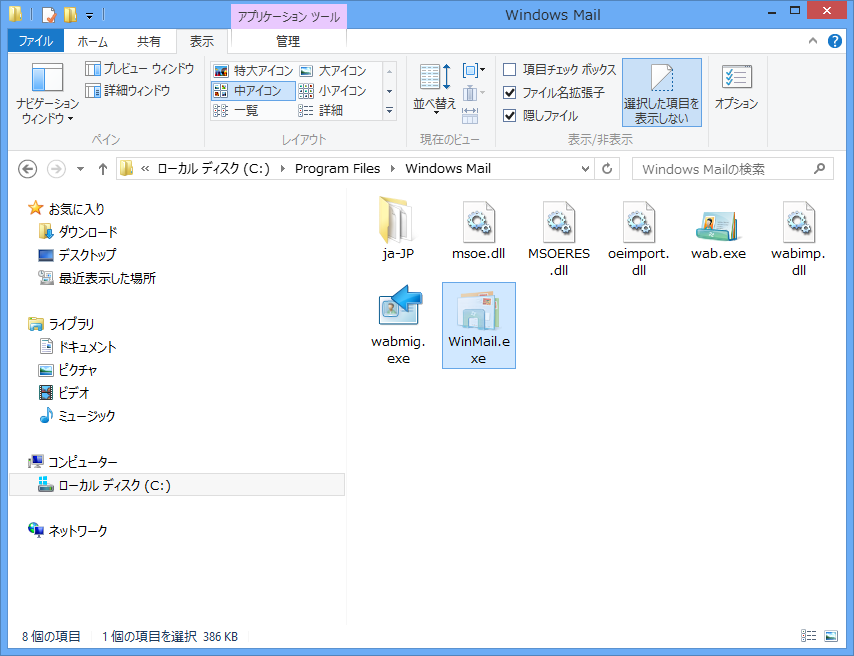Open the Customize Quick Access Toolbar dropdown

pyautogui.click(x=89, y=15)
